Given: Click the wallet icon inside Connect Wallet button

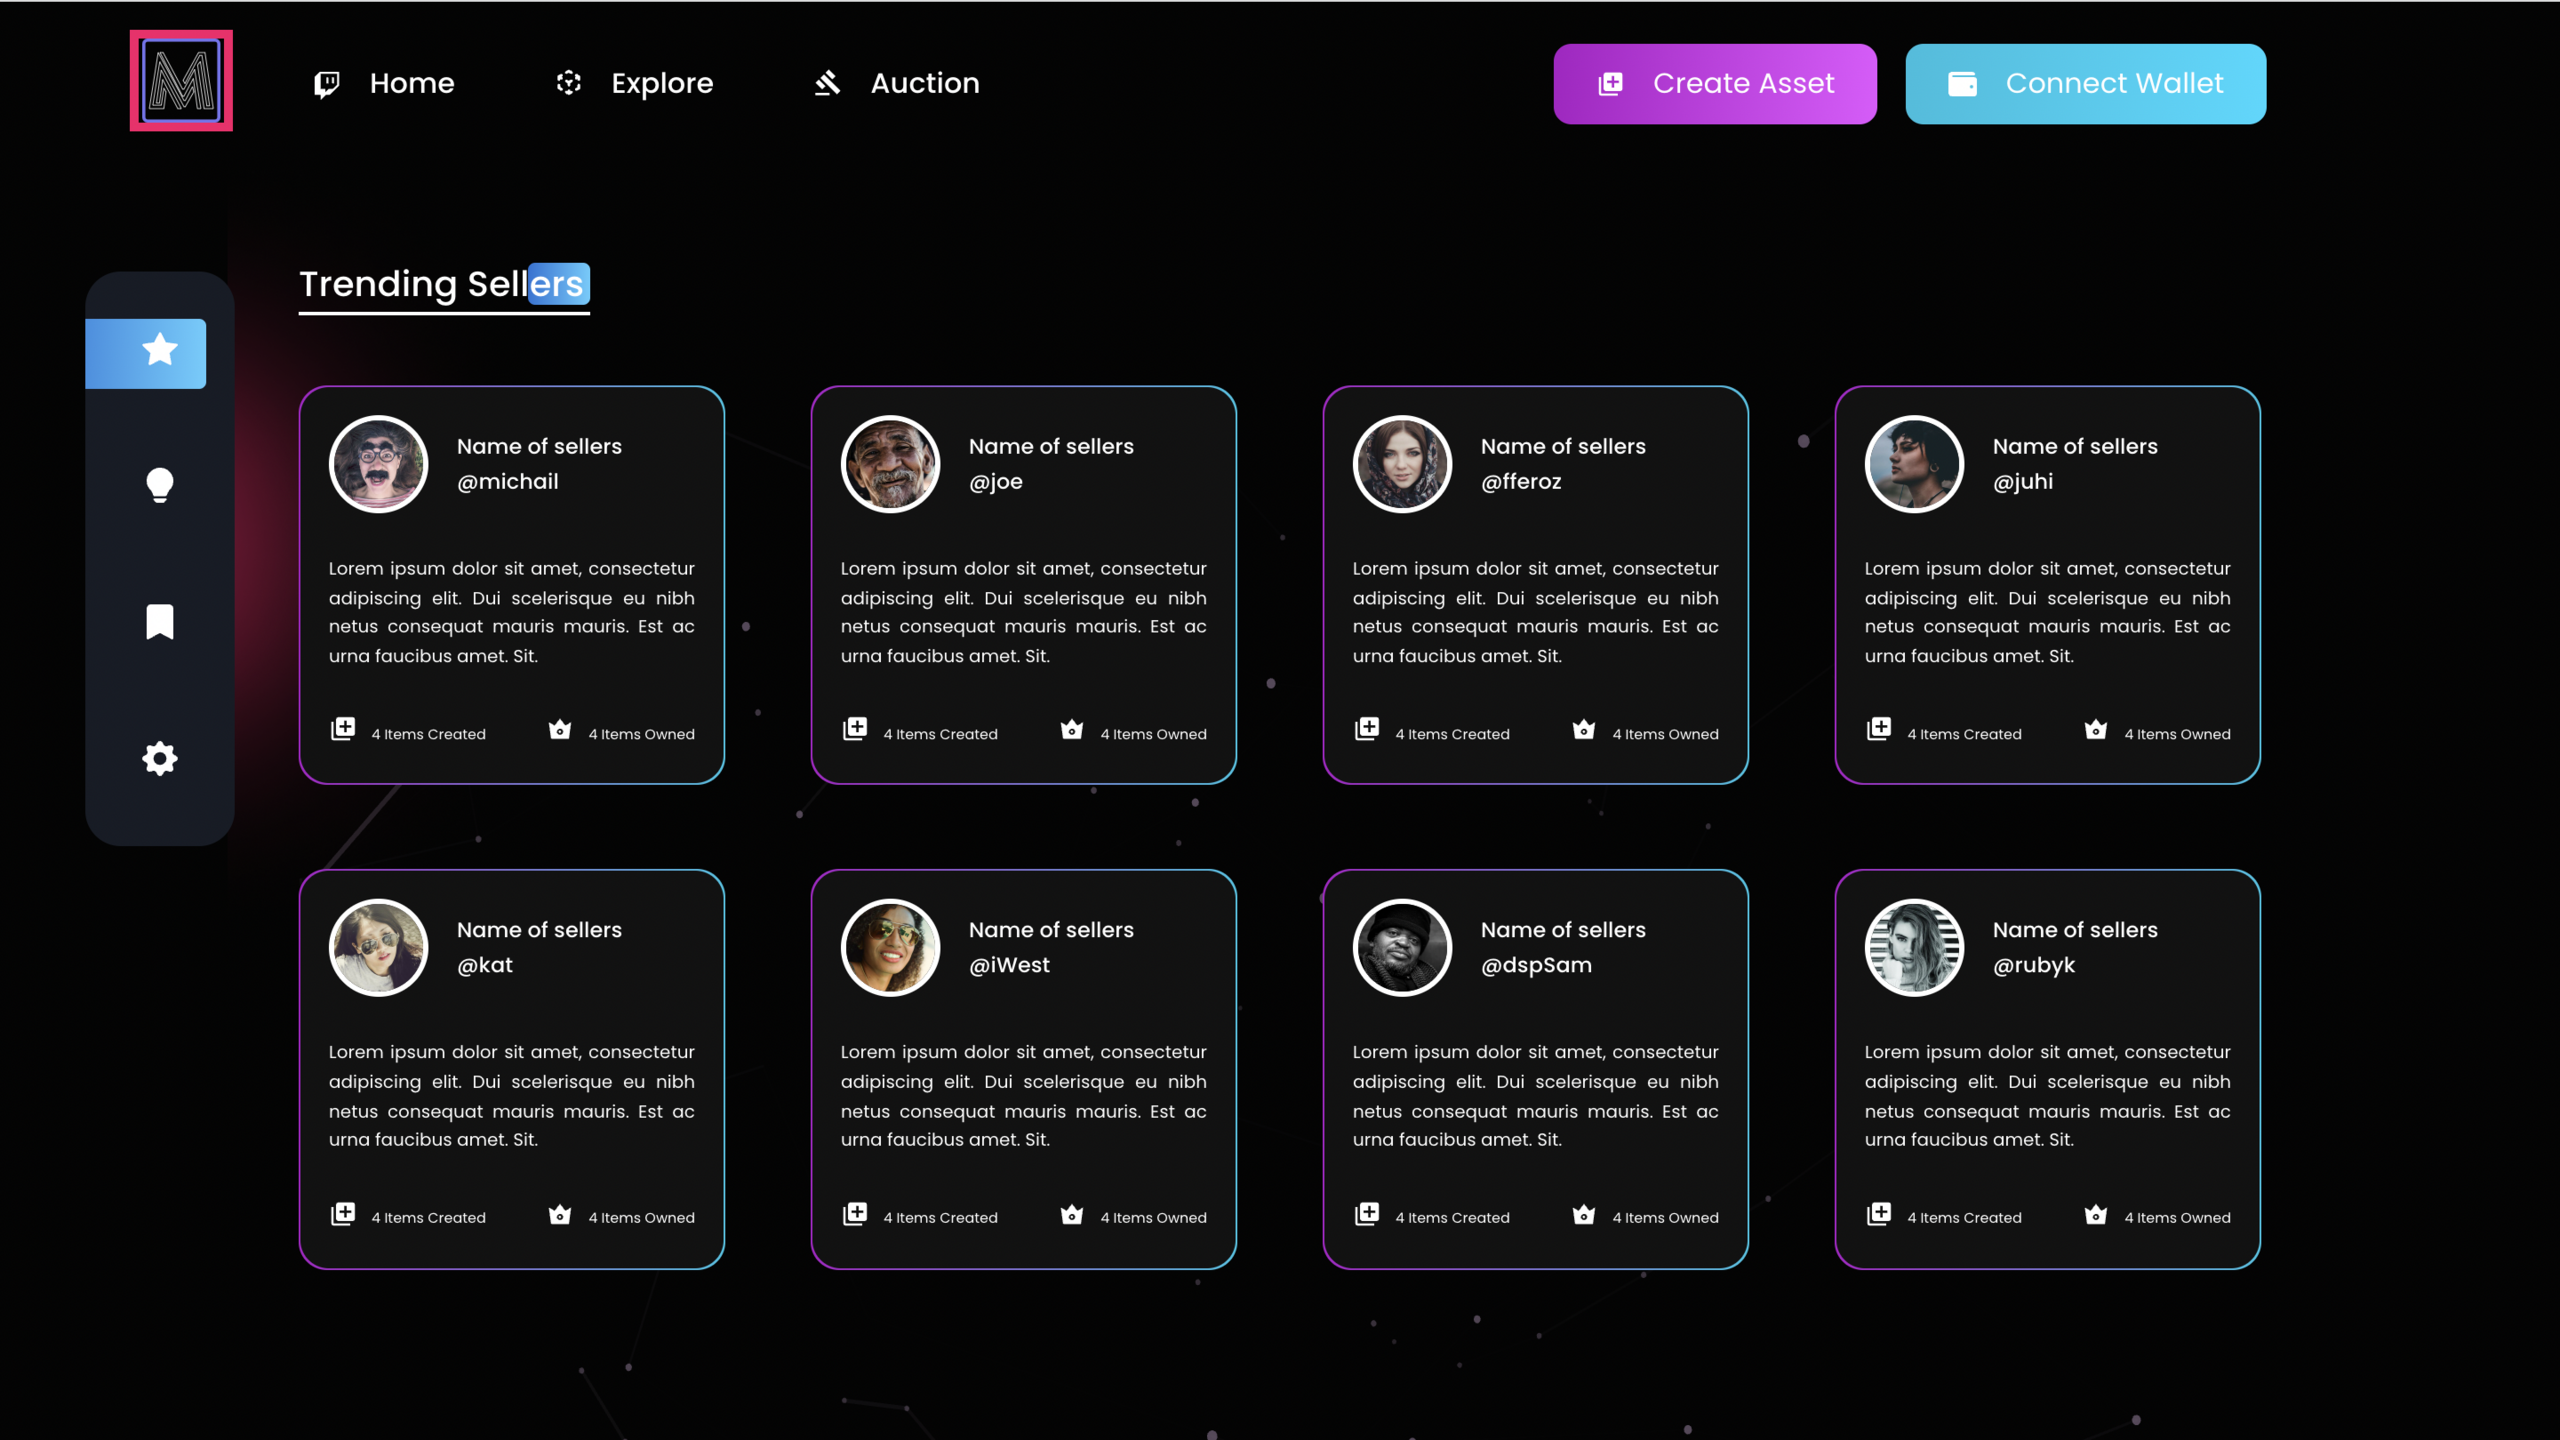Looking at the screenshot, I should (x=1964, y=84).
